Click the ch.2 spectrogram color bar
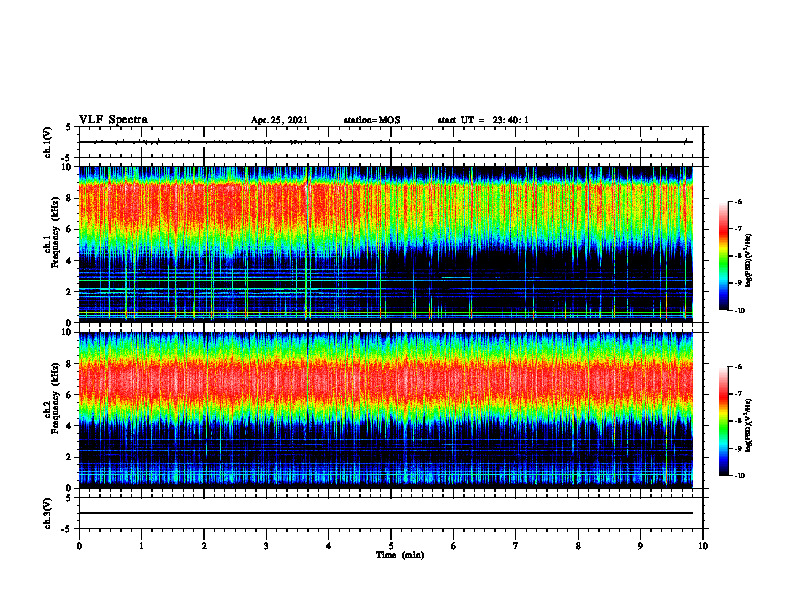This screenshot has height=612, width=792. (723, 421)
